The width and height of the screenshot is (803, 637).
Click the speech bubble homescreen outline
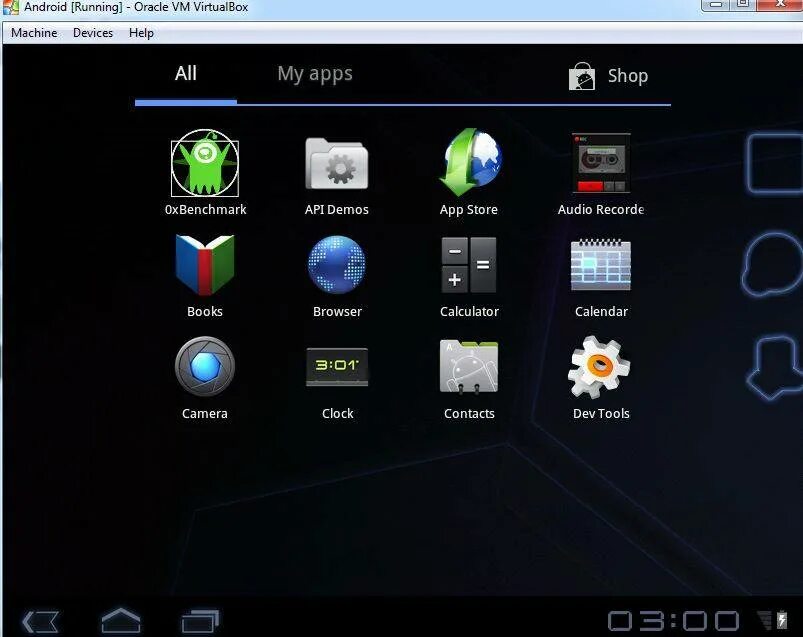pos(772,265)
